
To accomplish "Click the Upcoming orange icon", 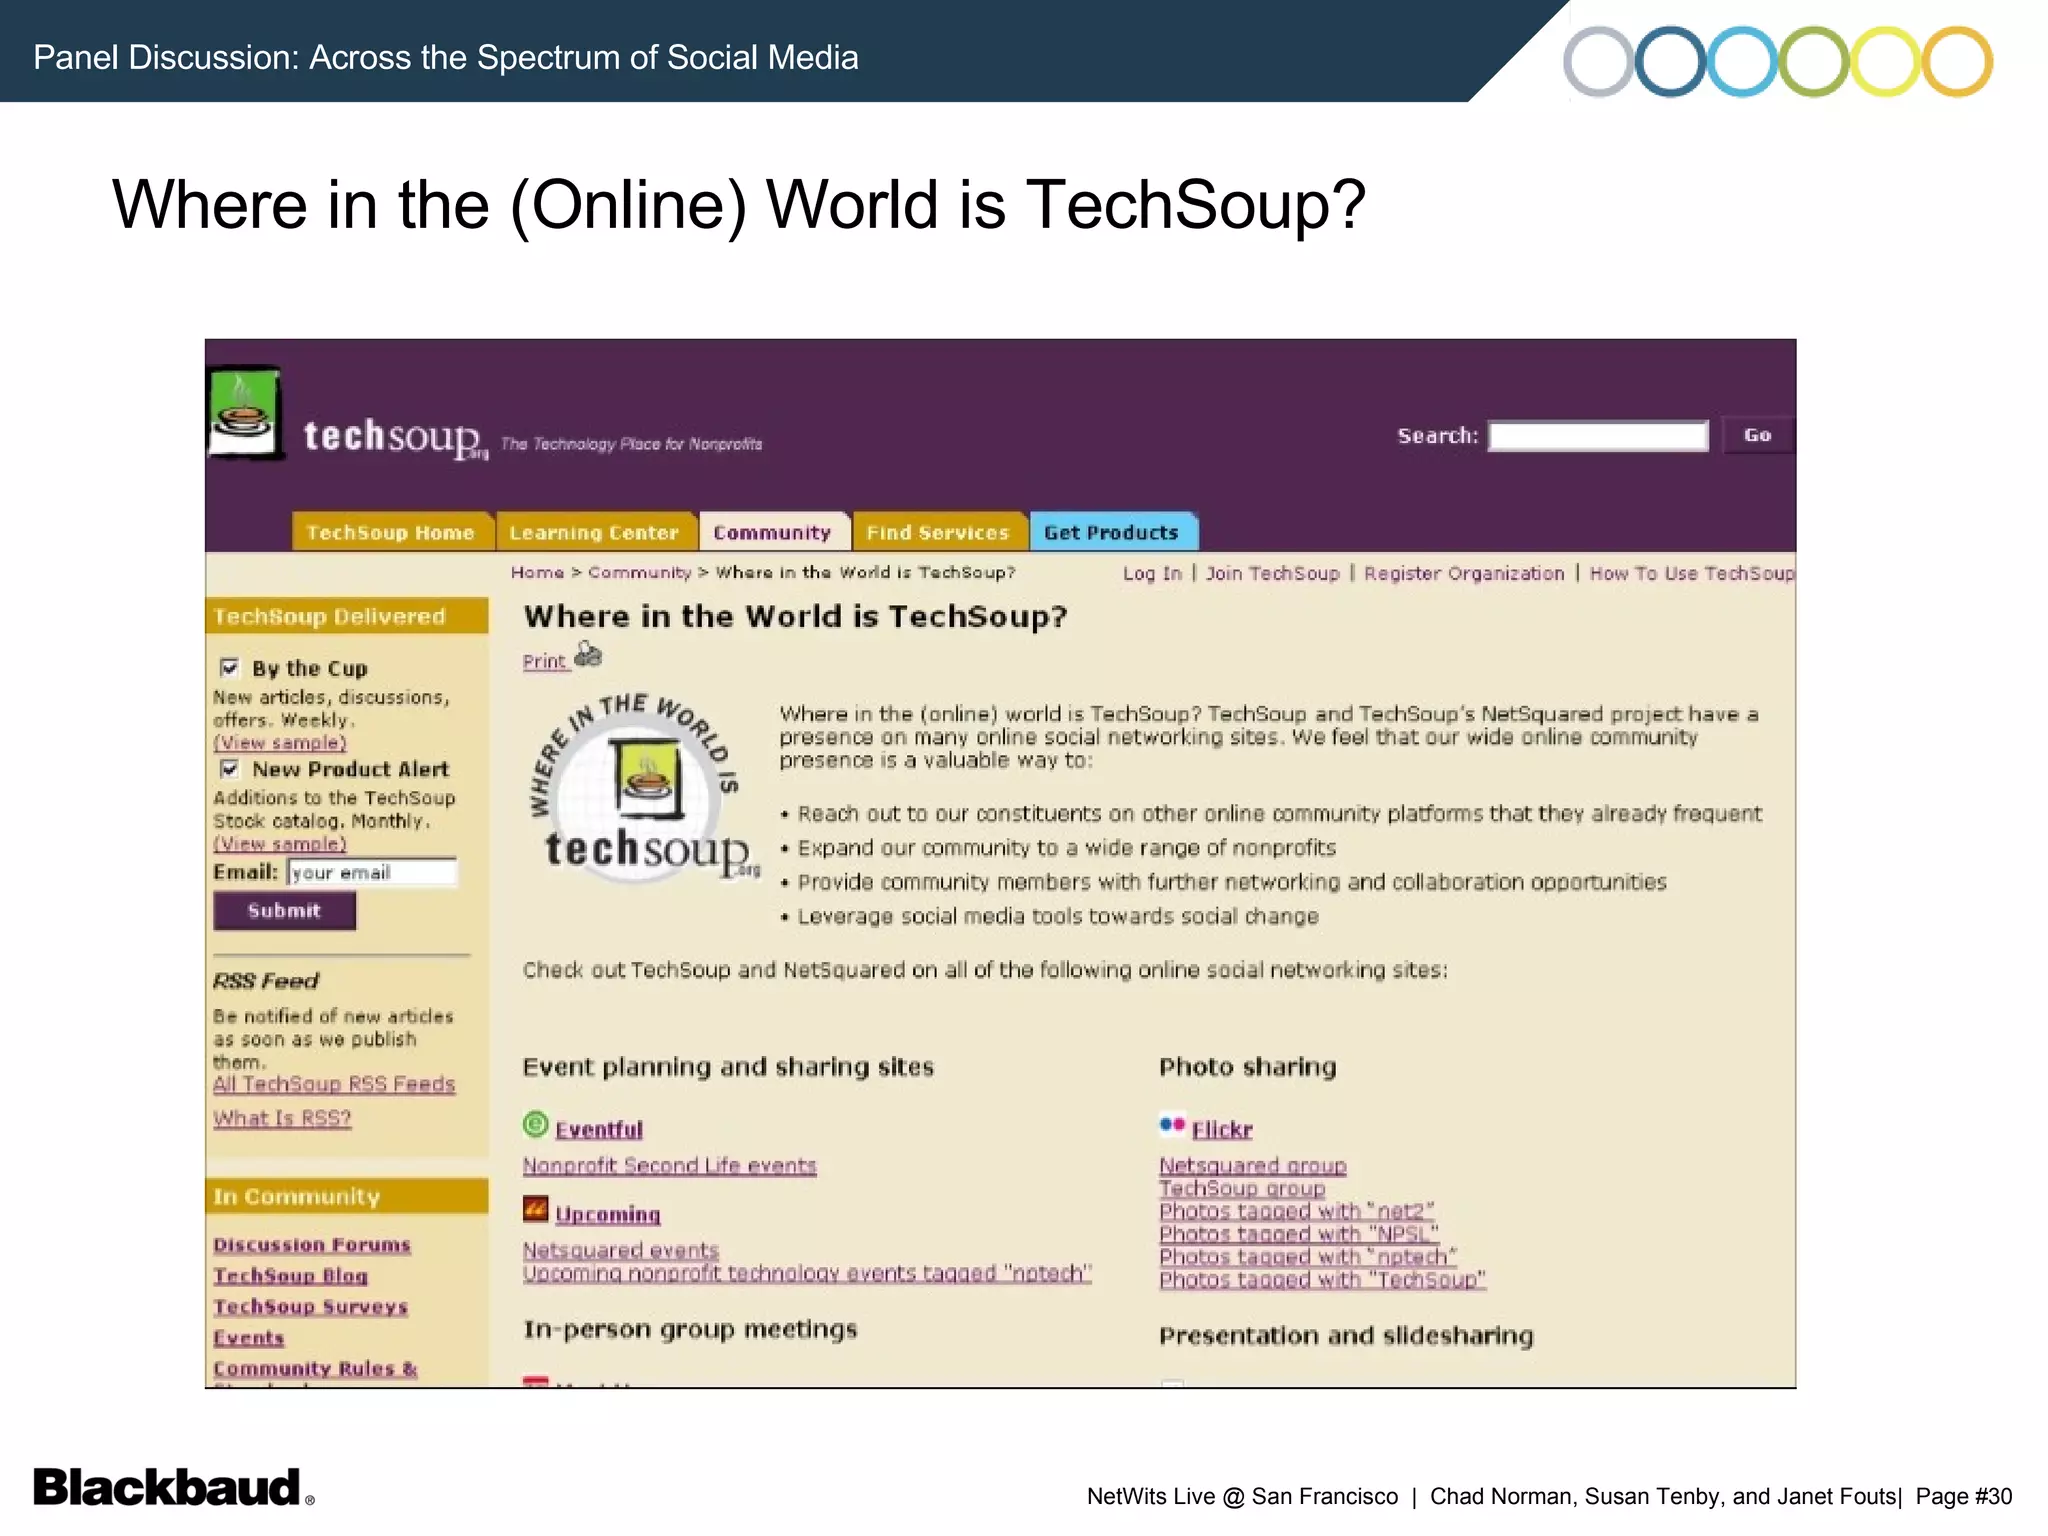I will [x=536, y=1210].
